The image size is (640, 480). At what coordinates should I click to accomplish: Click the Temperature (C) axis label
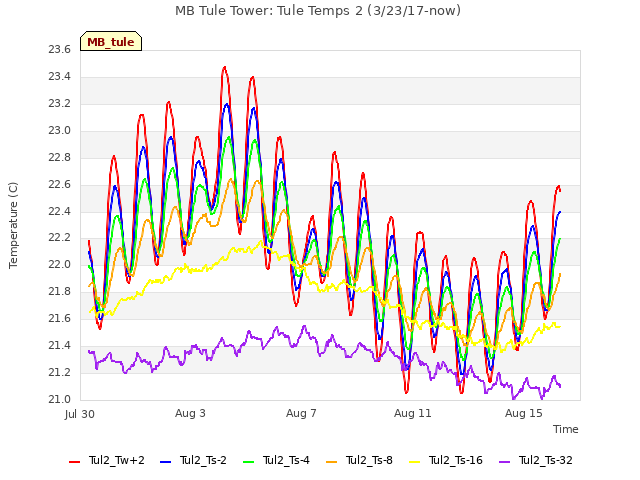point(13,225)
